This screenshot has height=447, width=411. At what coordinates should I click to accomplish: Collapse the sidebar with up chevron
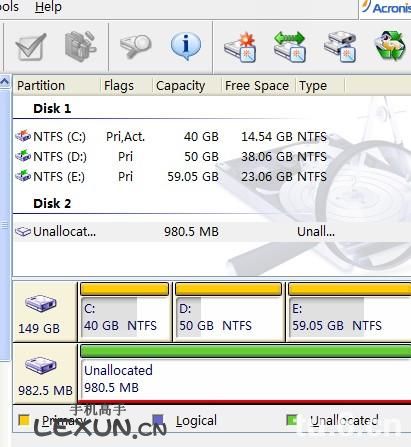[x=5, y=81]
